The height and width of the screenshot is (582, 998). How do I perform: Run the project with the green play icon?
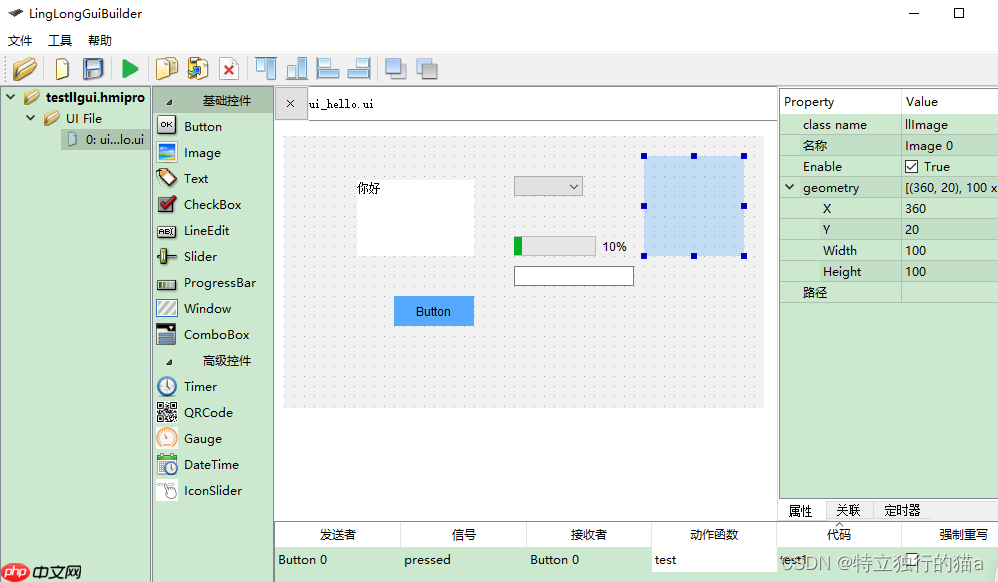coord(131,68)
